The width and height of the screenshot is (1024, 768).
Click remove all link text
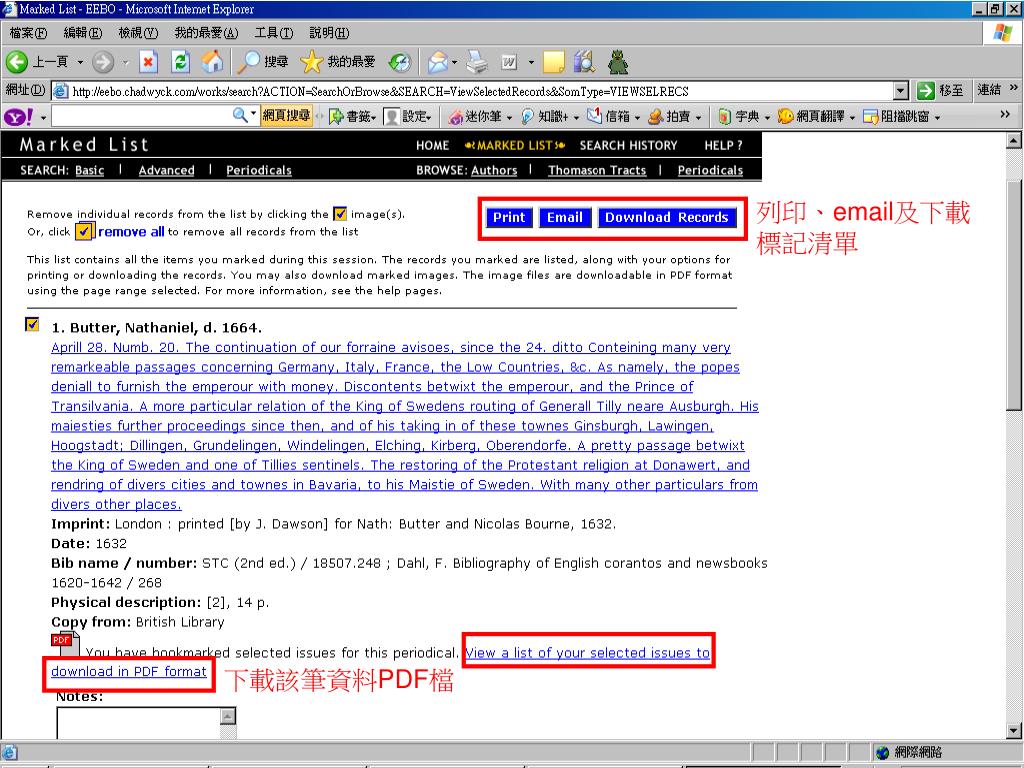131,231
